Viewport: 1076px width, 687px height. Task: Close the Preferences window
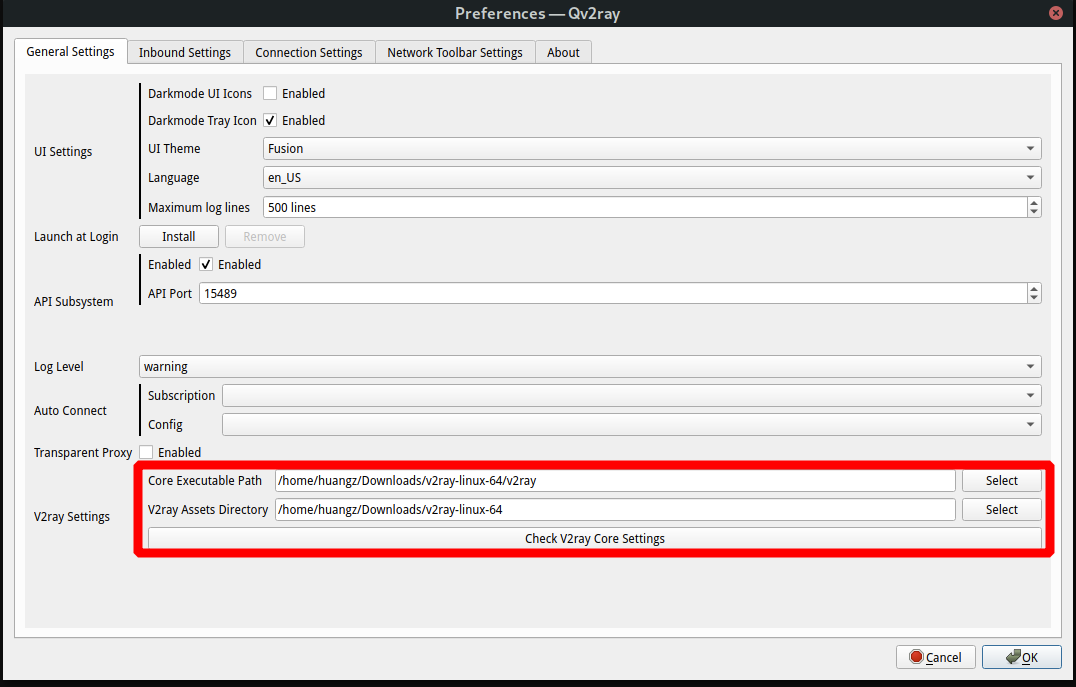(1055, 13)
